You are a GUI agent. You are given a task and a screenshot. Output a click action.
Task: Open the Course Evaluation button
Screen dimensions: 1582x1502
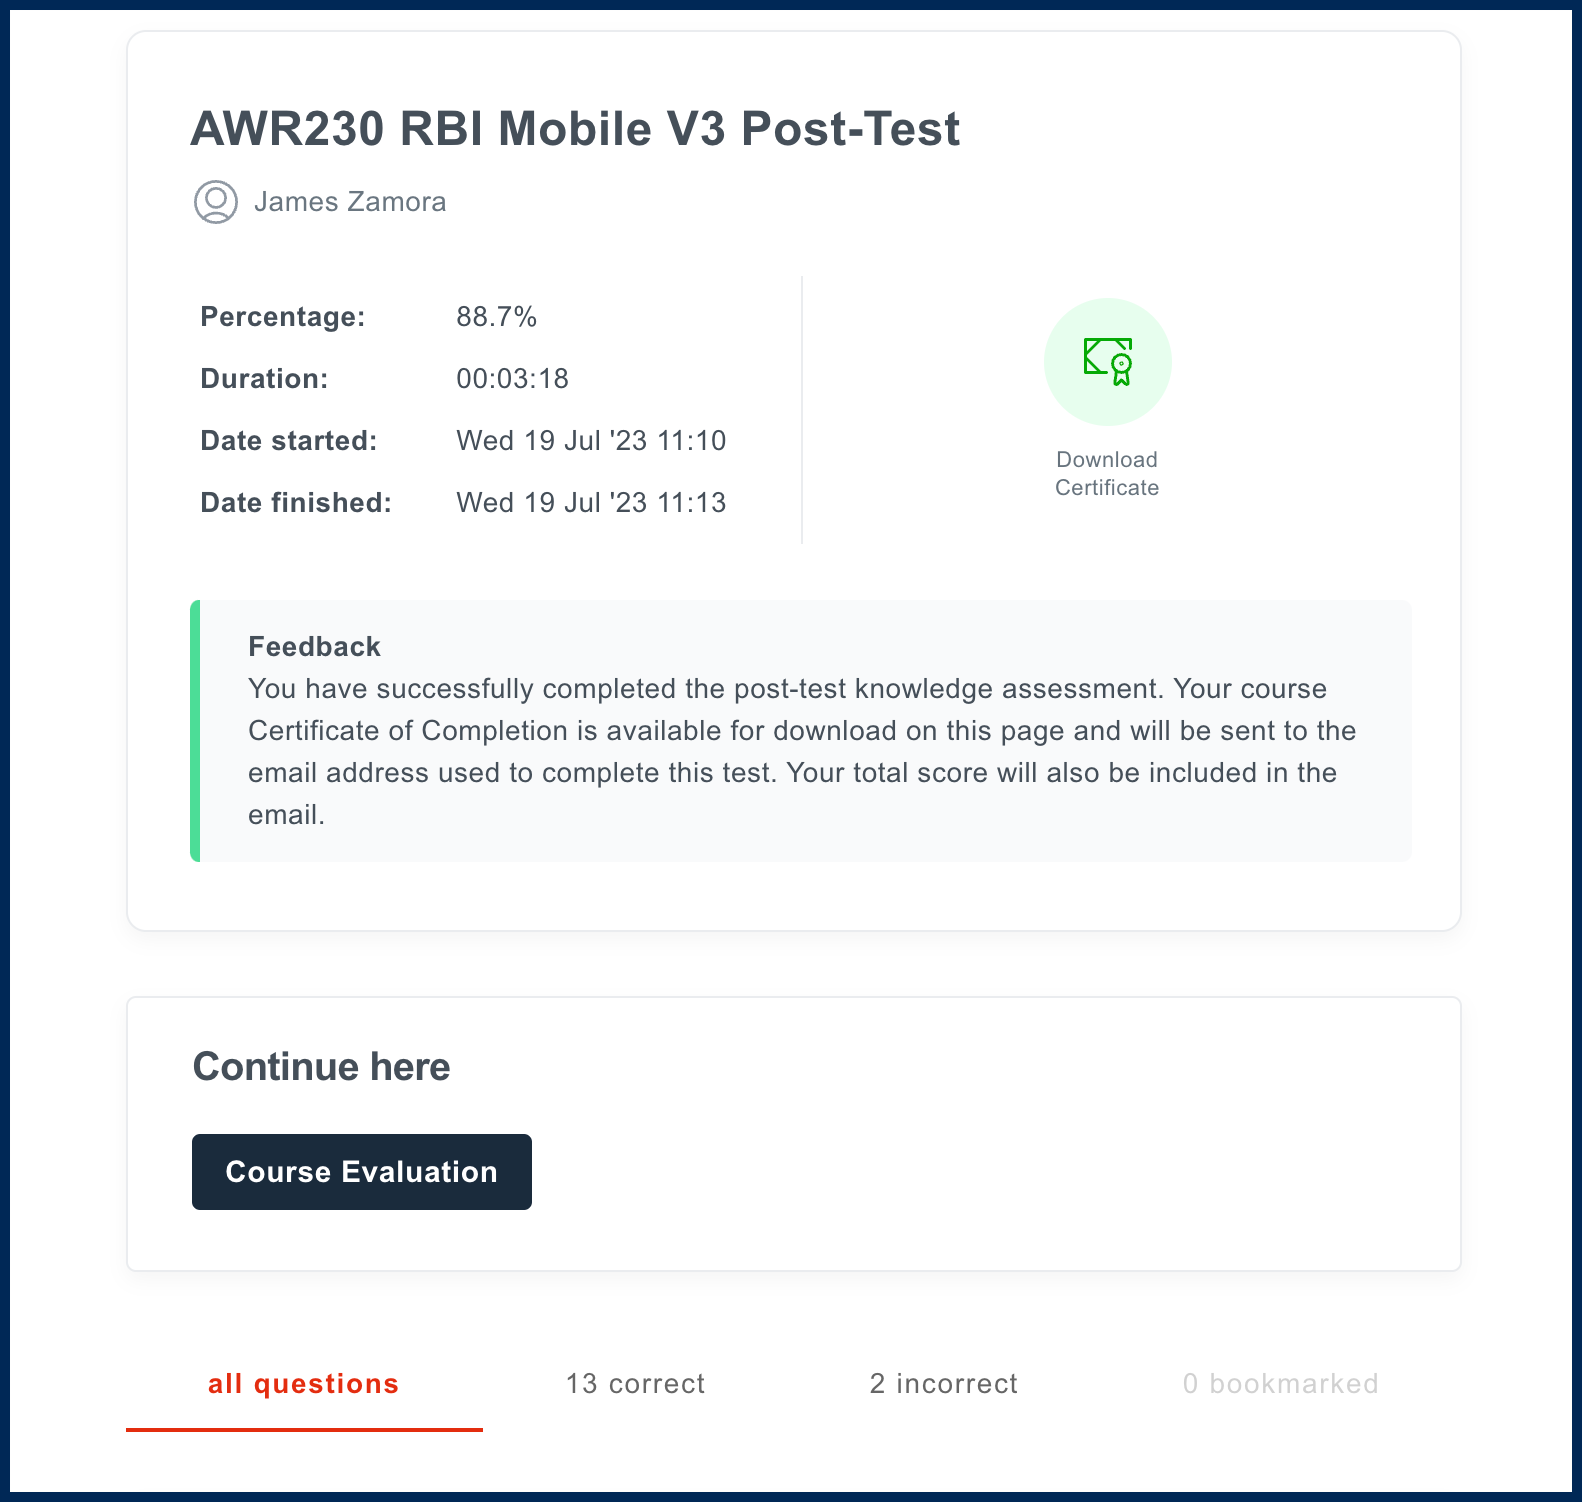[x=361, y=1171]
